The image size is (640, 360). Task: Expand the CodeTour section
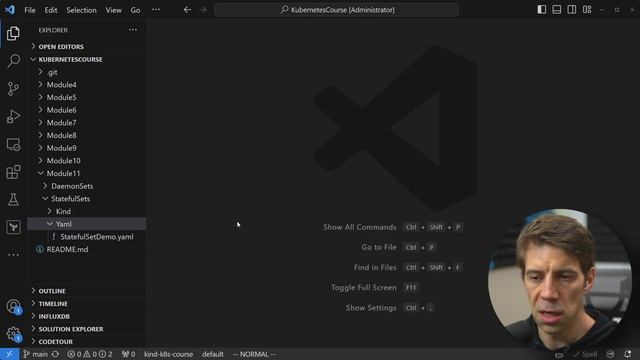(87, 342)
